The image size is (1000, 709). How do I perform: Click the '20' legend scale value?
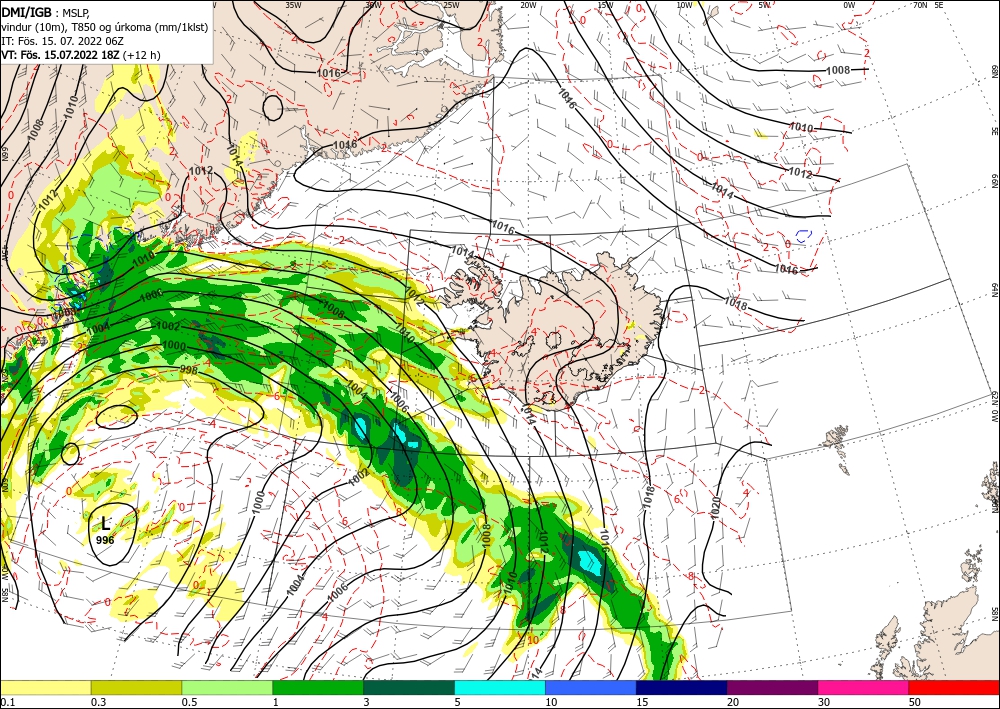(733, 702)
